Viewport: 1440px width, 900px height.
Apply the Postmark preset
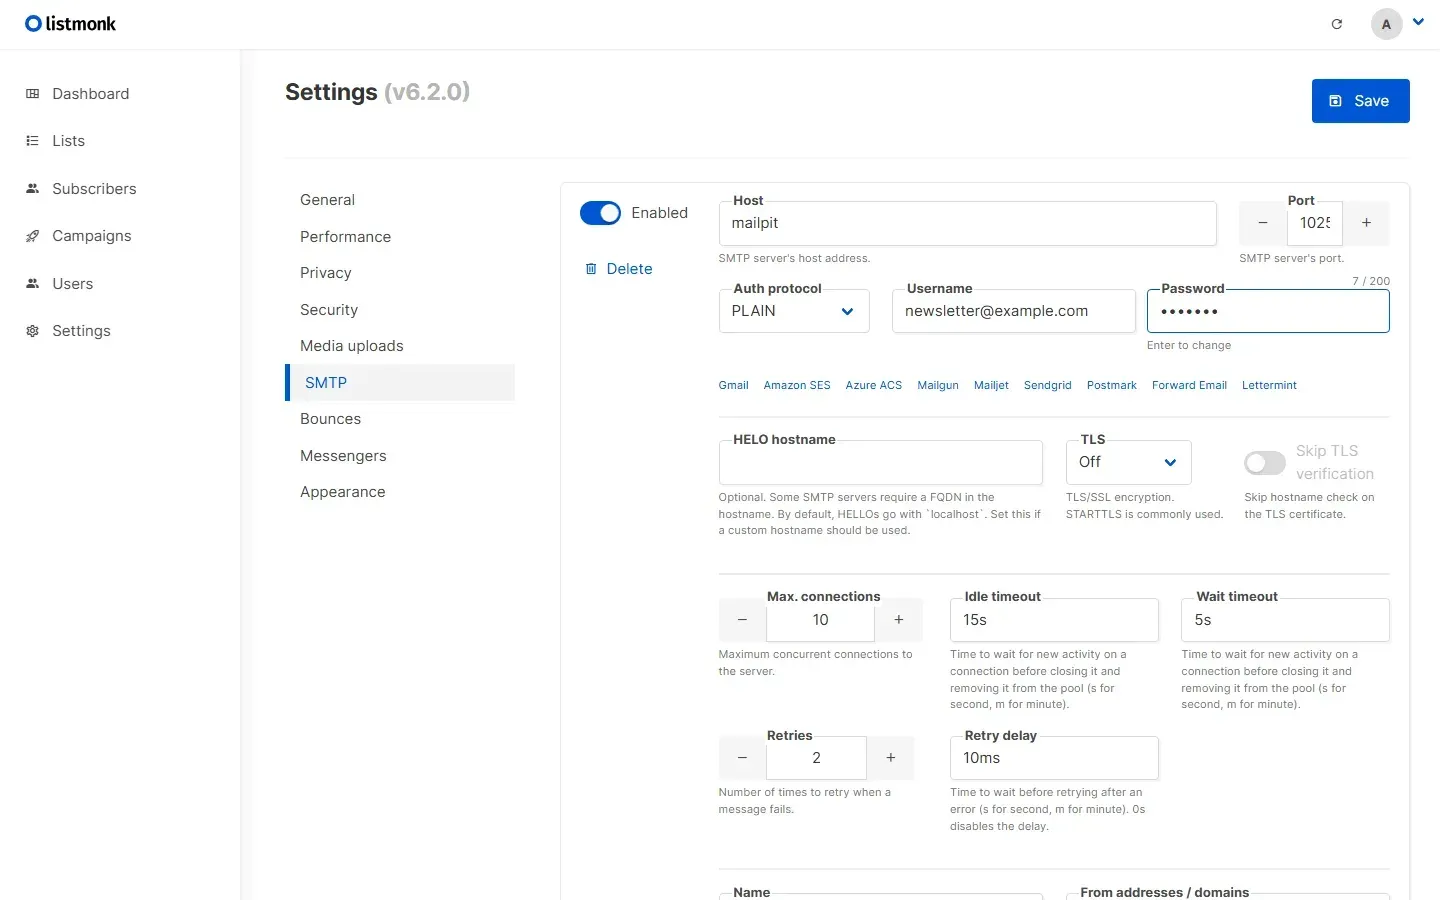[x=1112, y=385]
